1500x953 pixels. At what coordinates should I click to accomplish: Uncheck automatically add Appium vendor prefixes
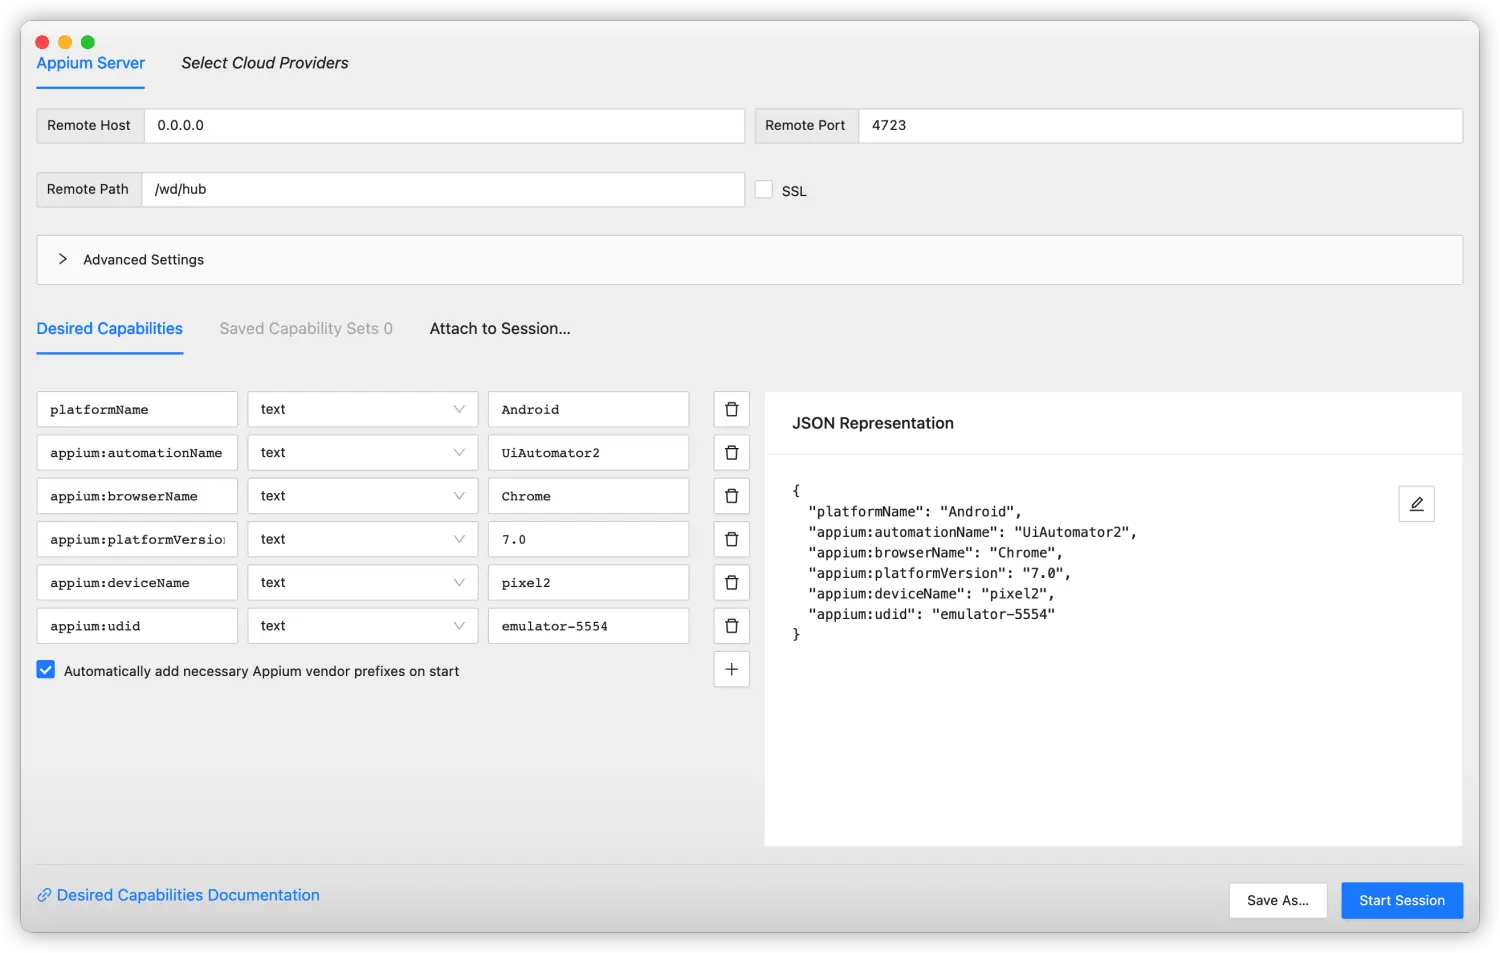(x=46, y=670)
